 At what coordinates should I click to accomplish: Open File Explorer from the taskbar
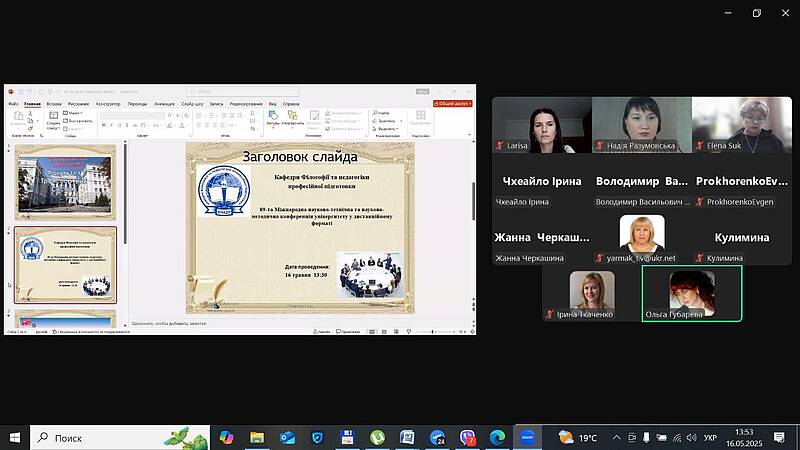[x=256, y=437]
